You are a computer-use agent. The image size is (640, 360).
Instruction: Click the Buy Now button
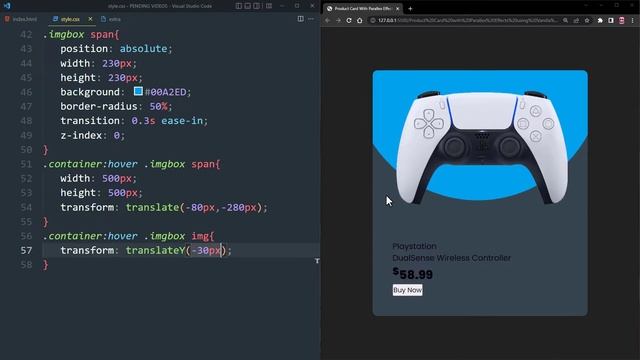(x=407, y=290)
